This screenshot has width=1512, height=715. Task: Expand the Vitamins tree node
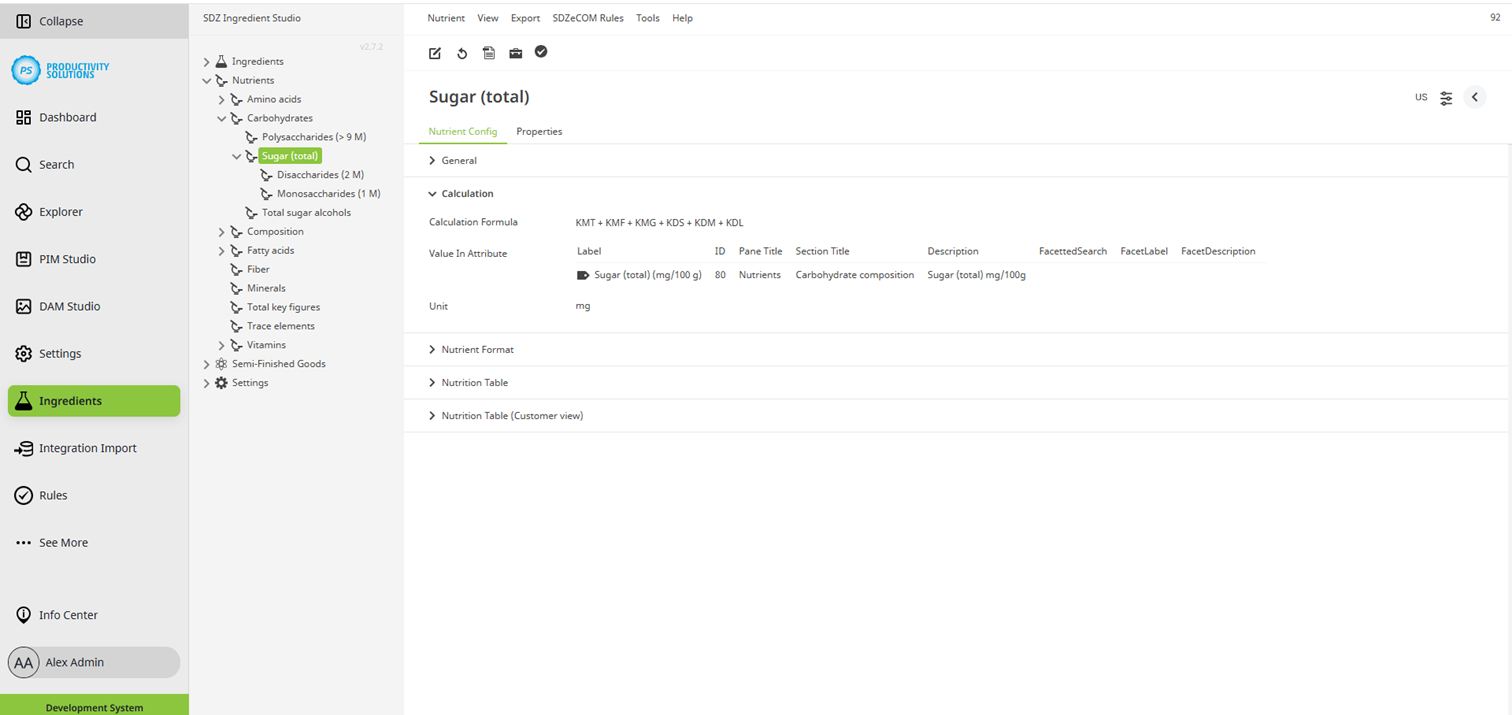[x=221, y=344]
